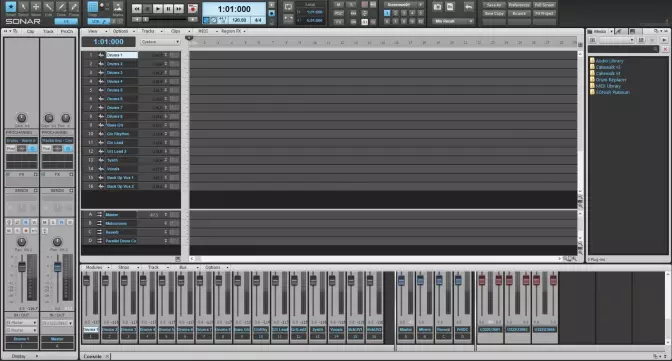Open the Custom track control dropdown
Screen dimensions: 672x361
click(x=160, y=42)
